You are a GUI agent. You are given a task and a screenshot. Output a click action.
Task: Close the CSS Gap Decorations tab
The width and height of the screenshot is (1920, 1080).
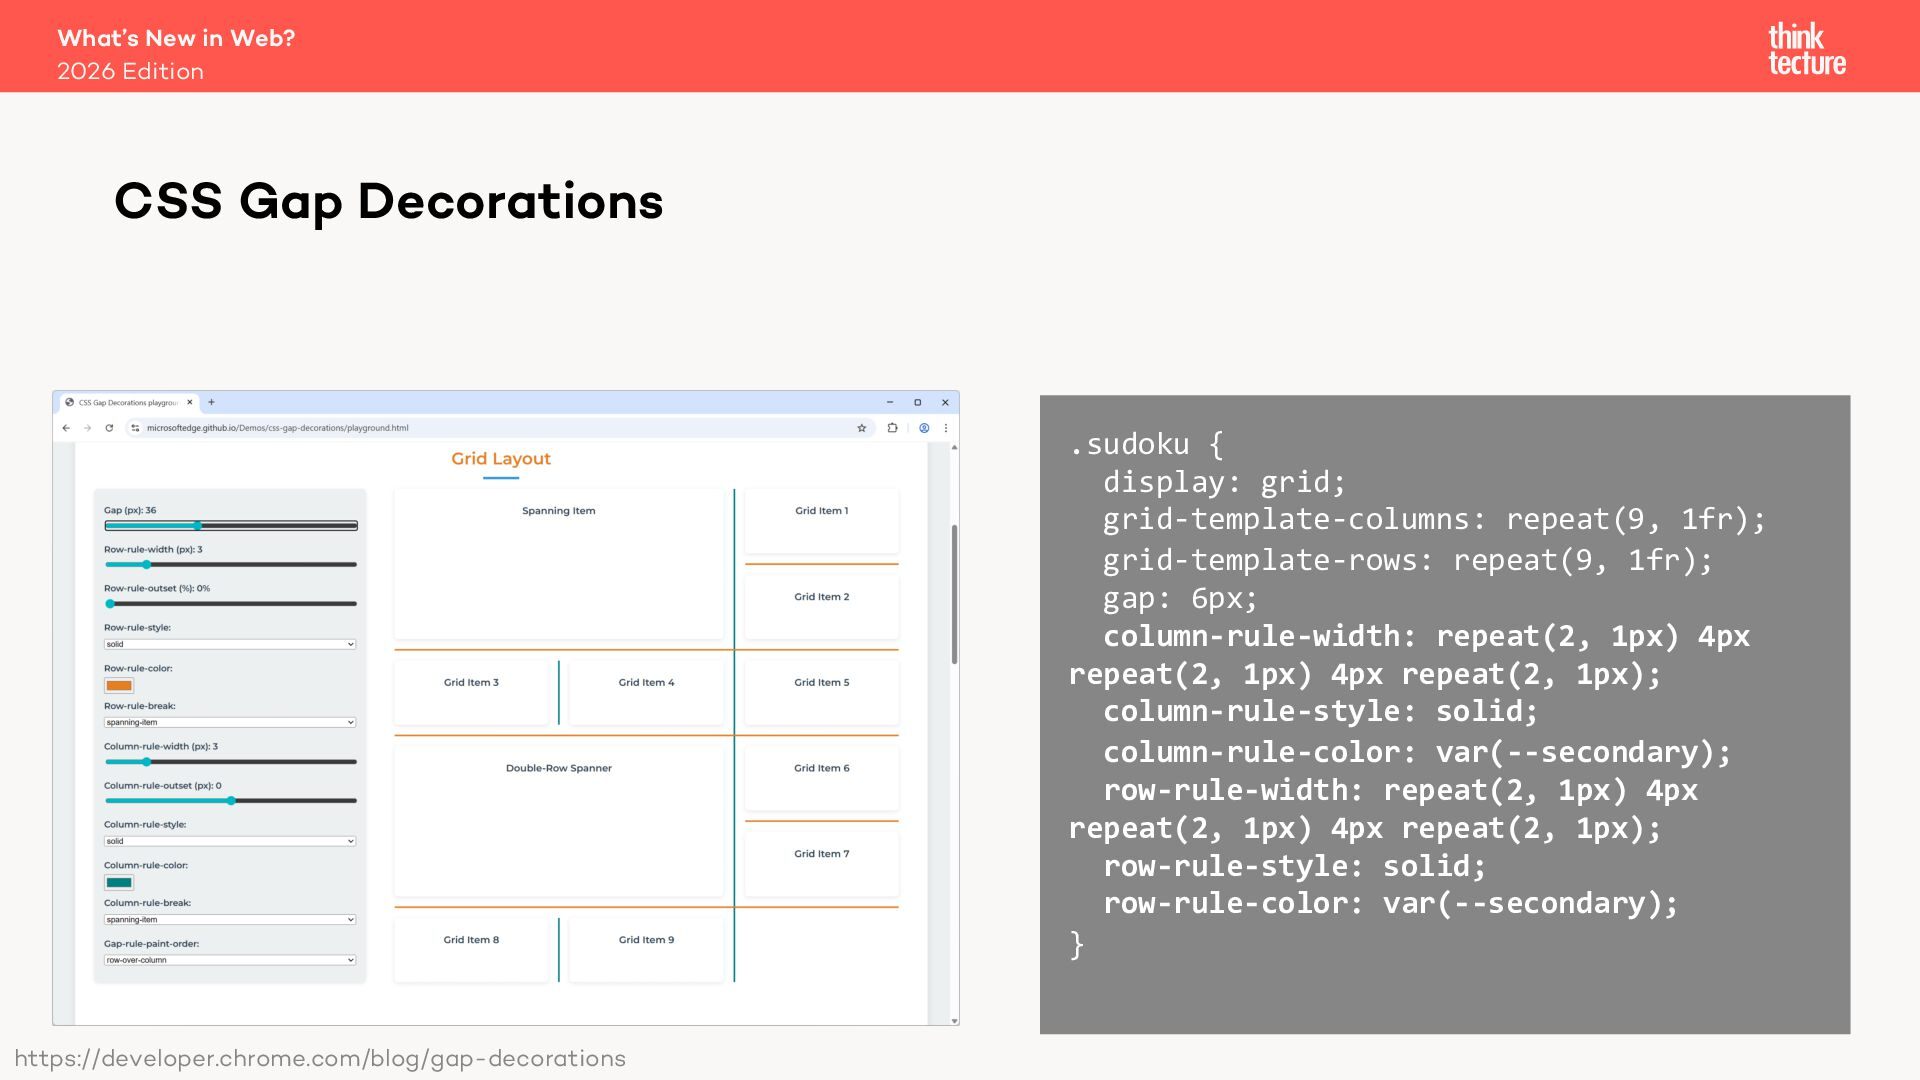[190, 402]
